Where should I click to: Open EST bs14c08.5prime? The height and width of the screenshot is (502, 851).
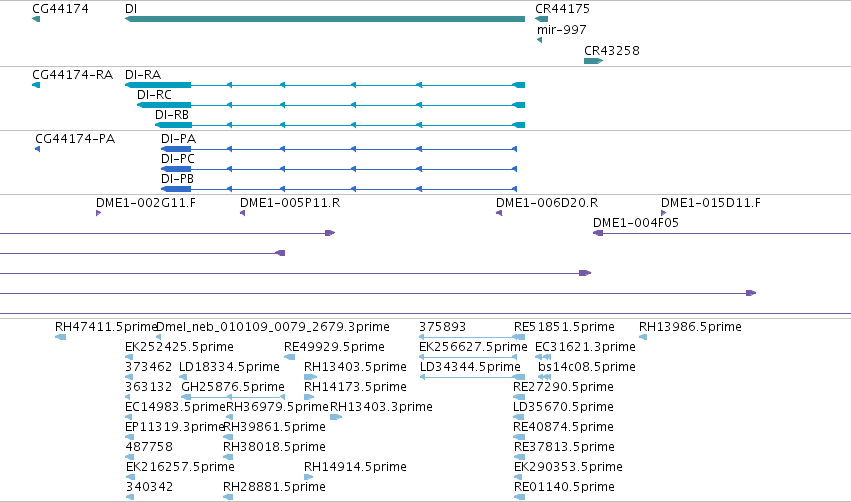587,367
